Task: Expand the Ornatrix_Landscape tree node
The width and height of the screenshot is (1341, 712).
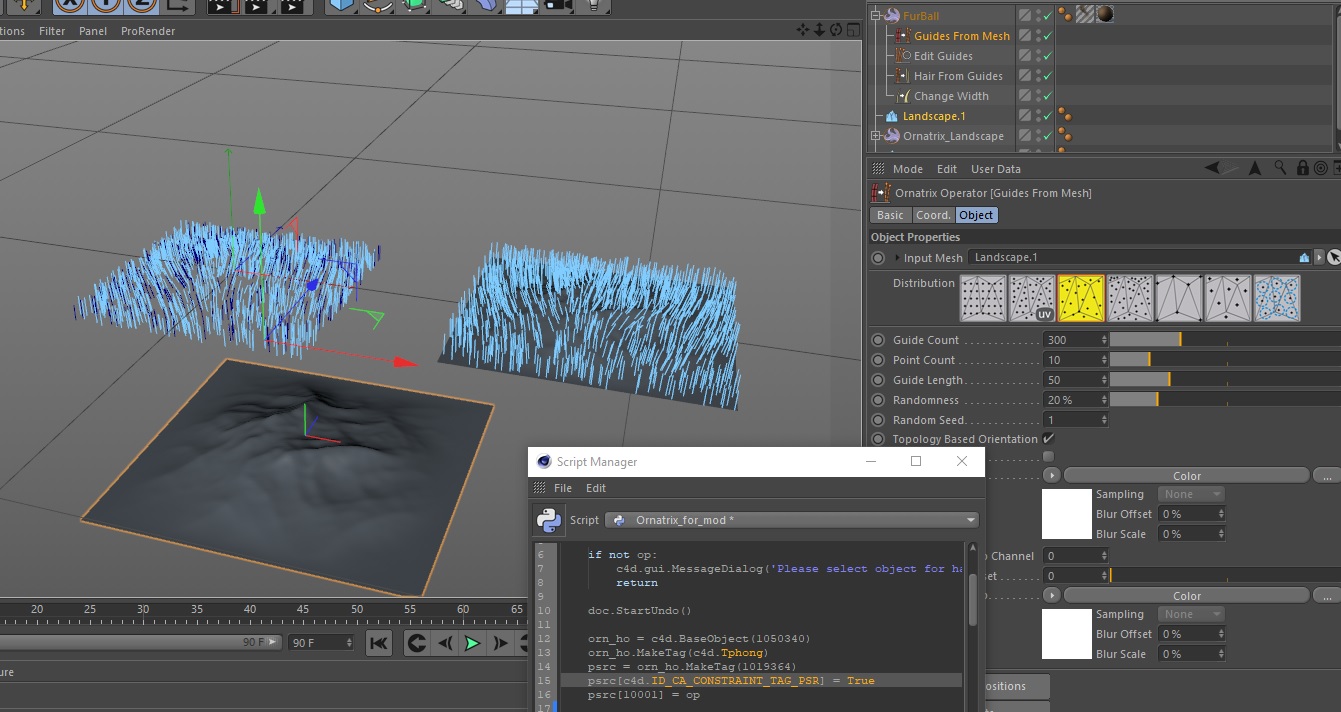Action: (876, 136)
